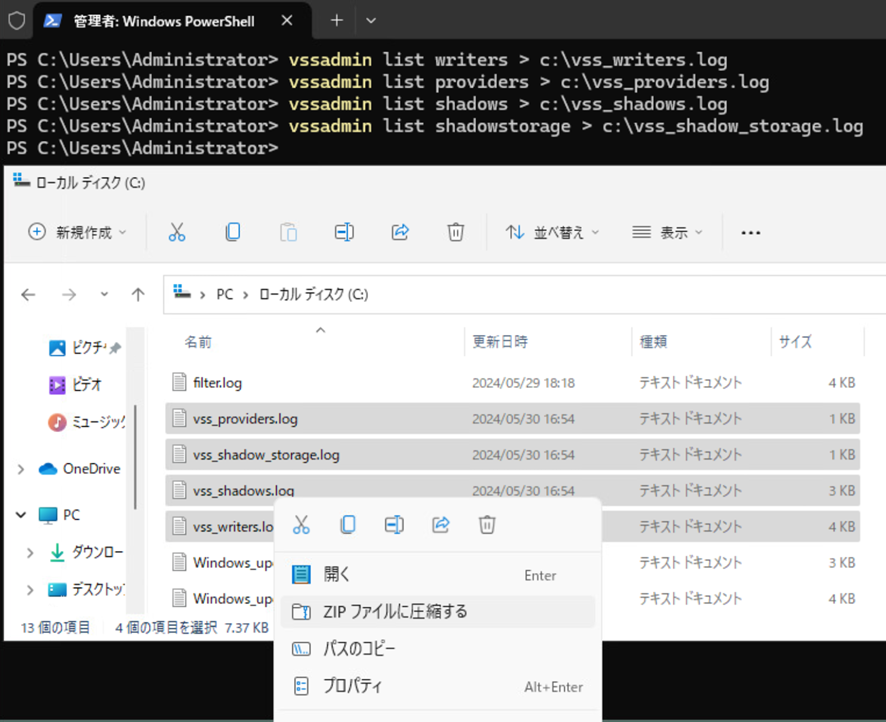
Task: Open プロパティ from context menu
Action: [x=438, y=686]
